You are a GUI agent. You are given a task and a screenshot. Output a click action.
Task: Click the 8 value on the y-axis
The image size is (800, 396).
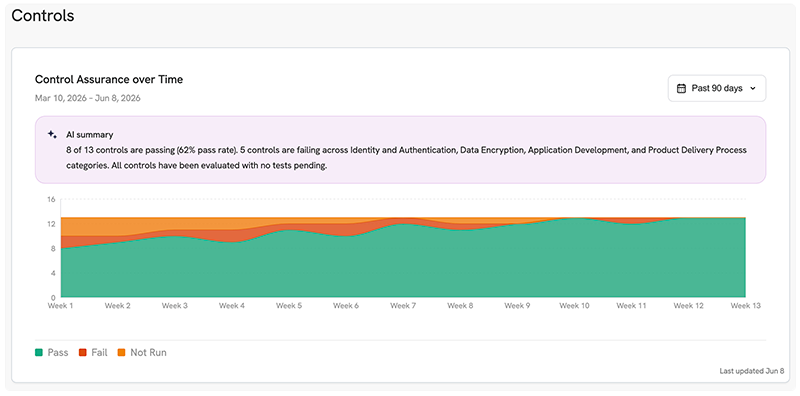[x=53, y=249]
